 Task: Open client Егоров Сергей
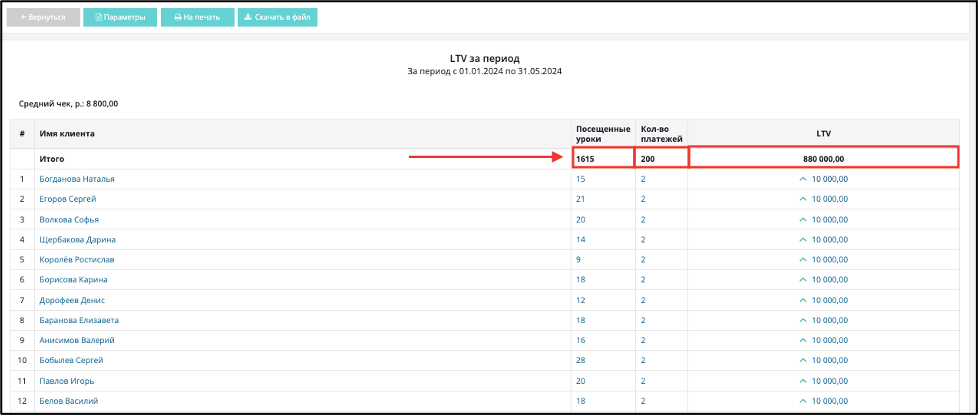pos(67,199)
